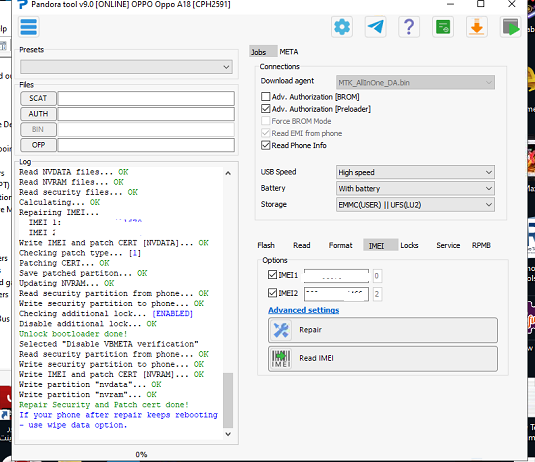This screenshot has height=462, width=535.
Task: Click the barcode icon on Read IMEI button
Action: 281,359
